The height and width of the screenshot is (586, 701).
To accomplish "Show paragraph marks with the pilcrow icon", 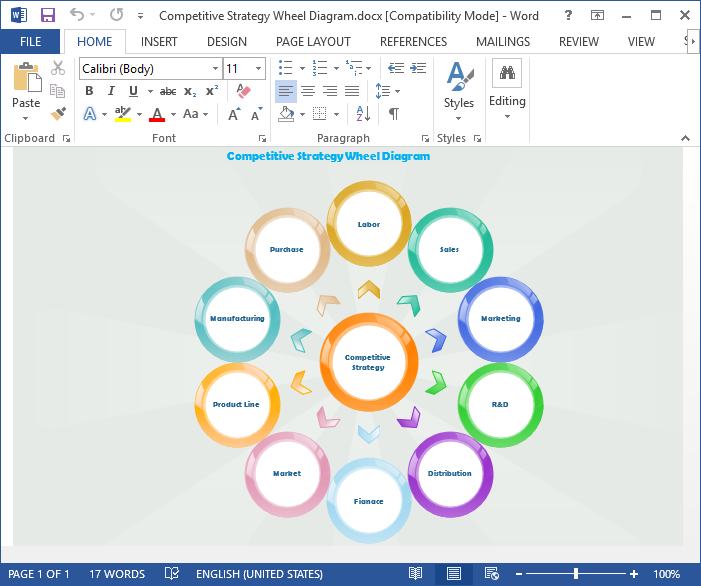I will (394, 114).
